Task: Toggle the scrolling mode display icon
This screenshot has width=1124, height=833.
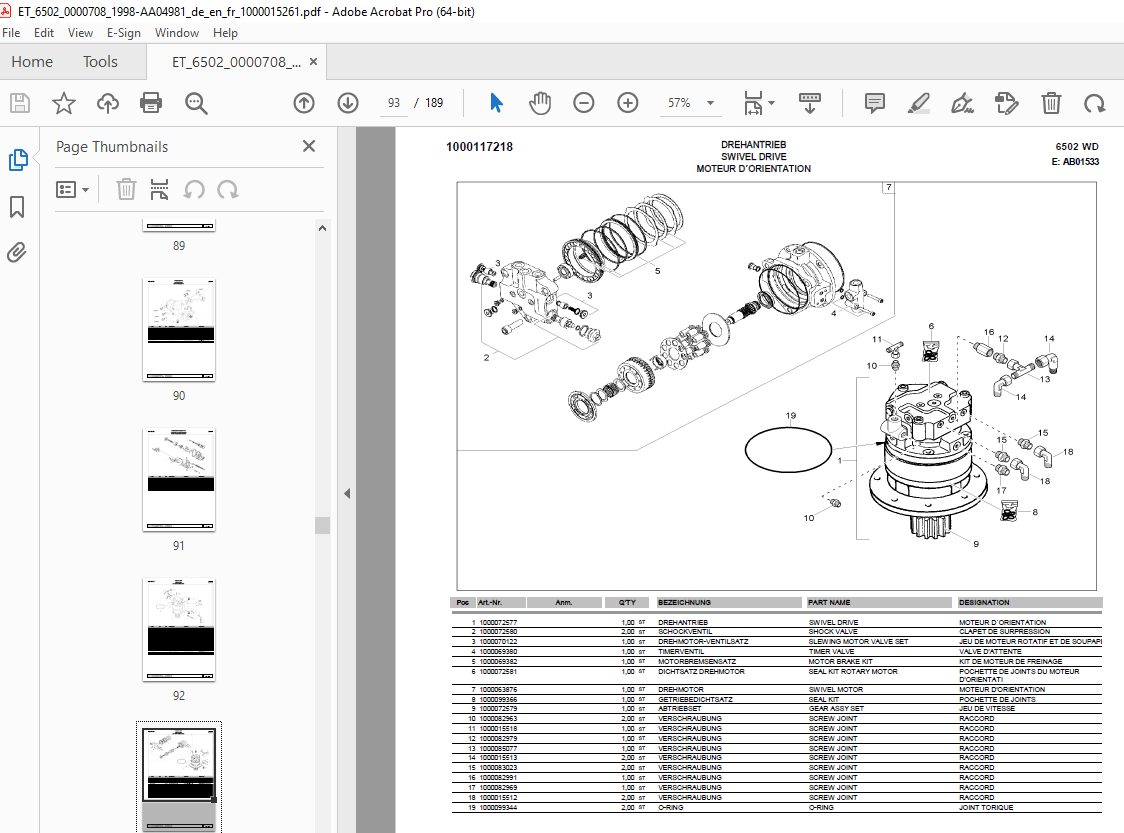Action: point(810,102)
